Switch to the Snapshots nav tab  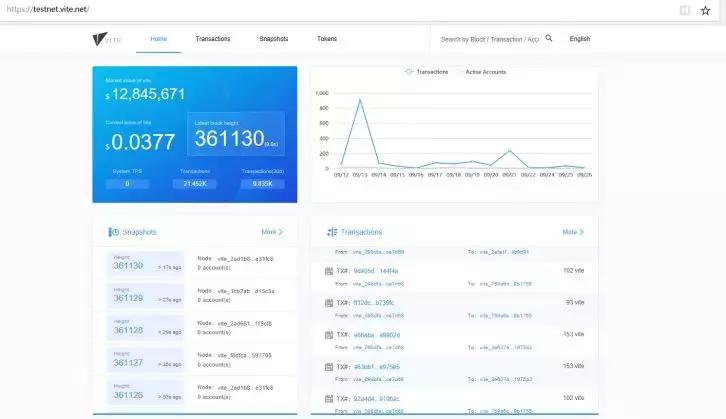coord(274,39)
